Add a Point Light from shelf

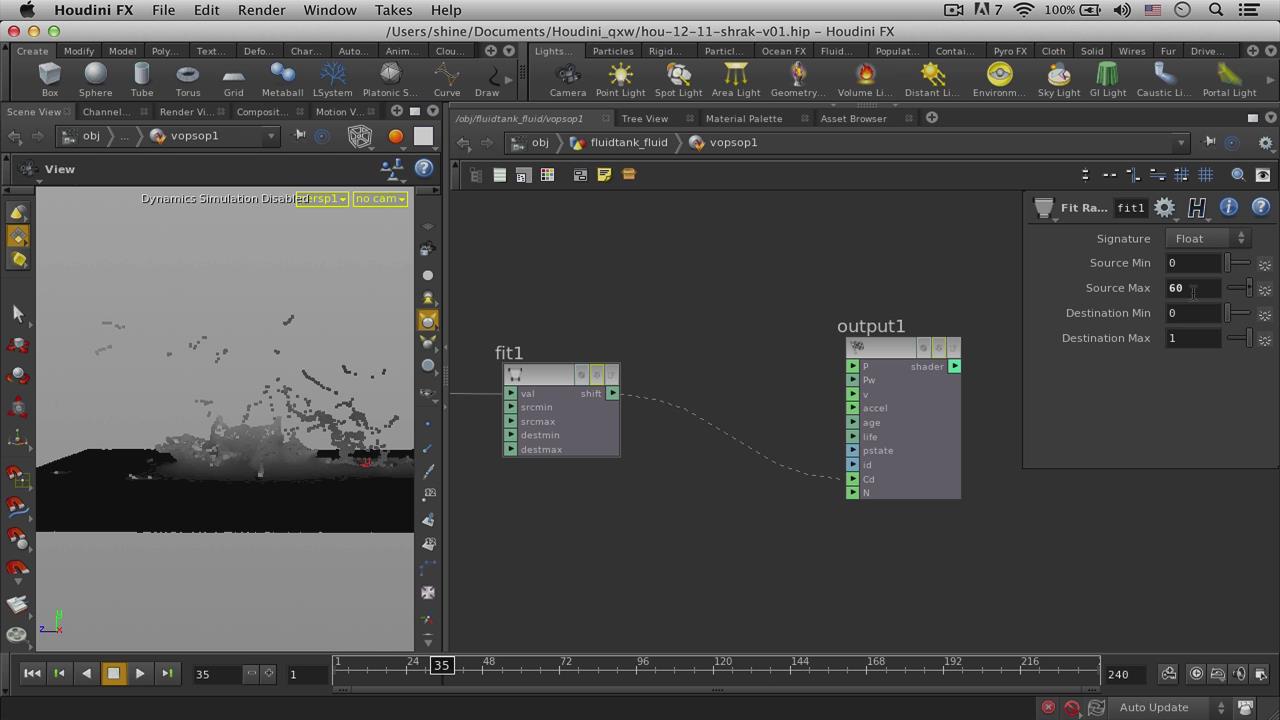[621, 79]
